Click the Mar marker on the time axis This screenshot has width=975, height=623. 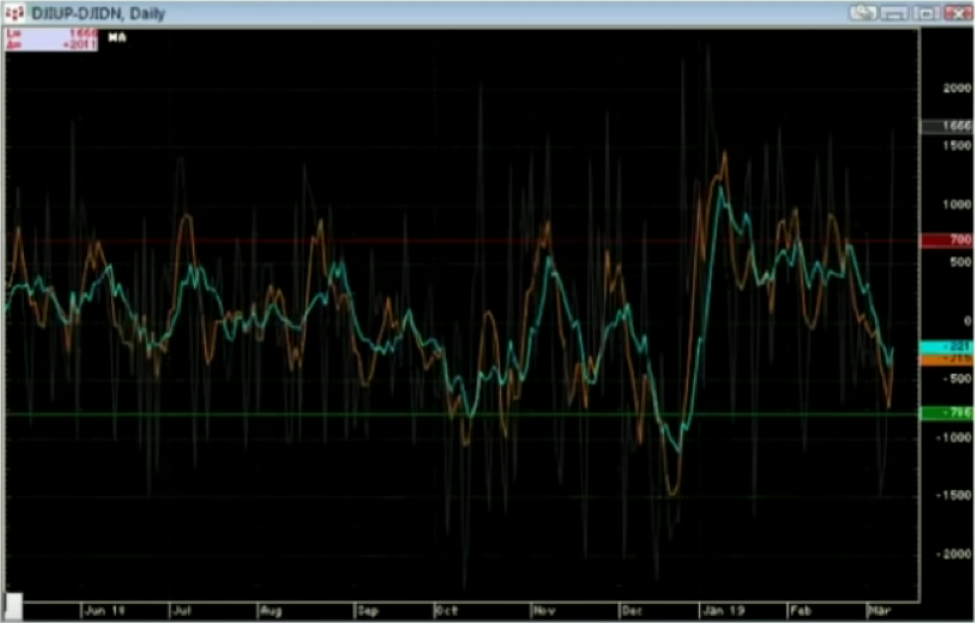(x=877, y=608)
